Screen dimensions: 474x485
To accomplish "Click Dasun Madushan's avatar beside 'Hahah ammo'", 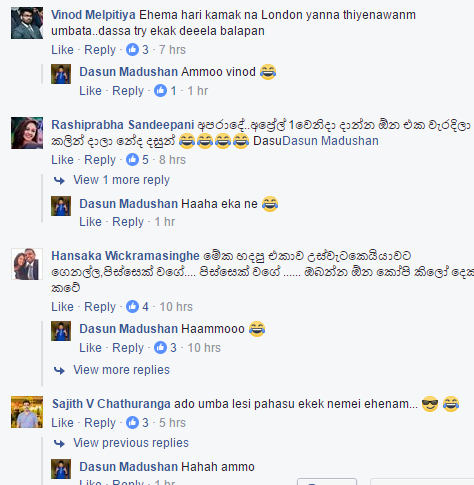I will [61, 469].
